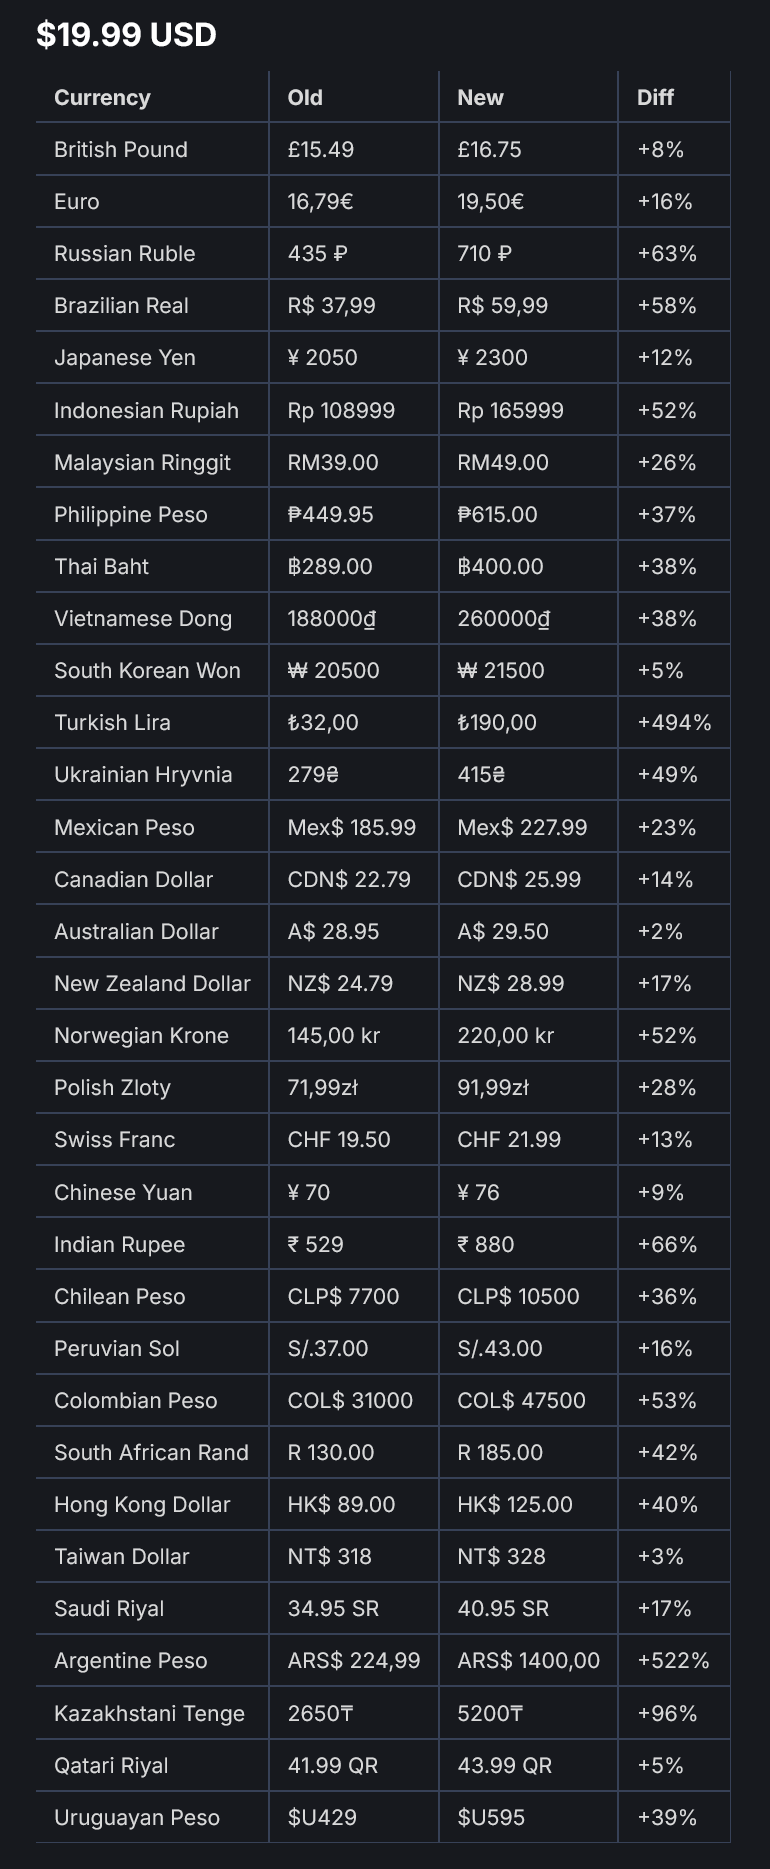The image size is (770, 1869).
Task: Click the Euro old price 16,79€
Action: pyautogui.click(x=320, y=201)
